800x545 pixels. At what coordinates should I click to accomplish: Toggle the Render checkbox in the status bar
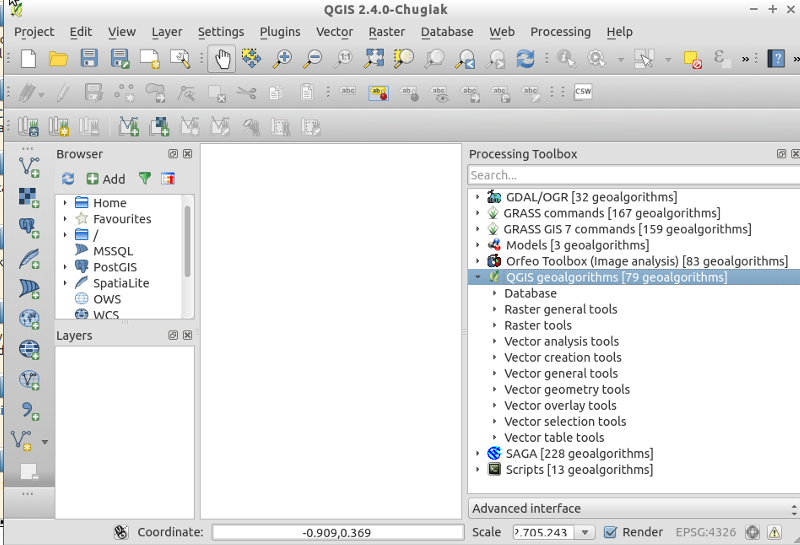[610, 532]
